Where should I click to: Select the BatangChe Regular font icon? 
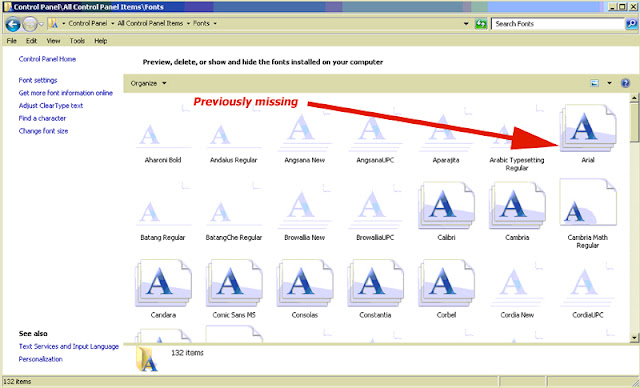pyautogui.click(x=233, y=205)
